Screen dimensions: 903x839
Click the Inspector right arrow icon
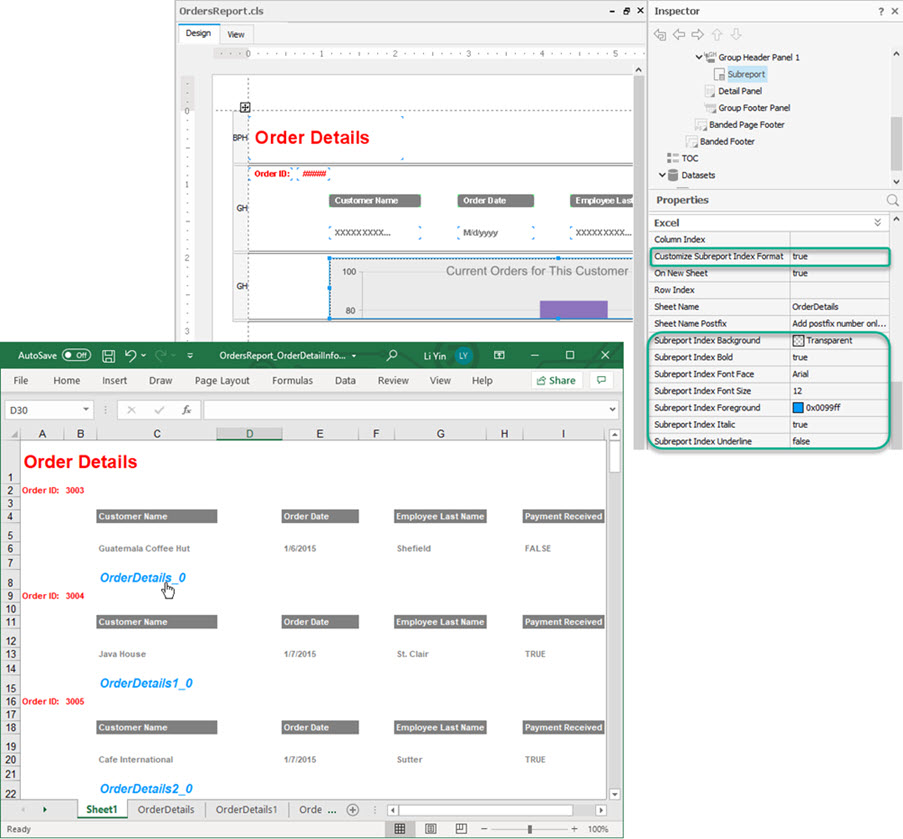coord(697,35)
